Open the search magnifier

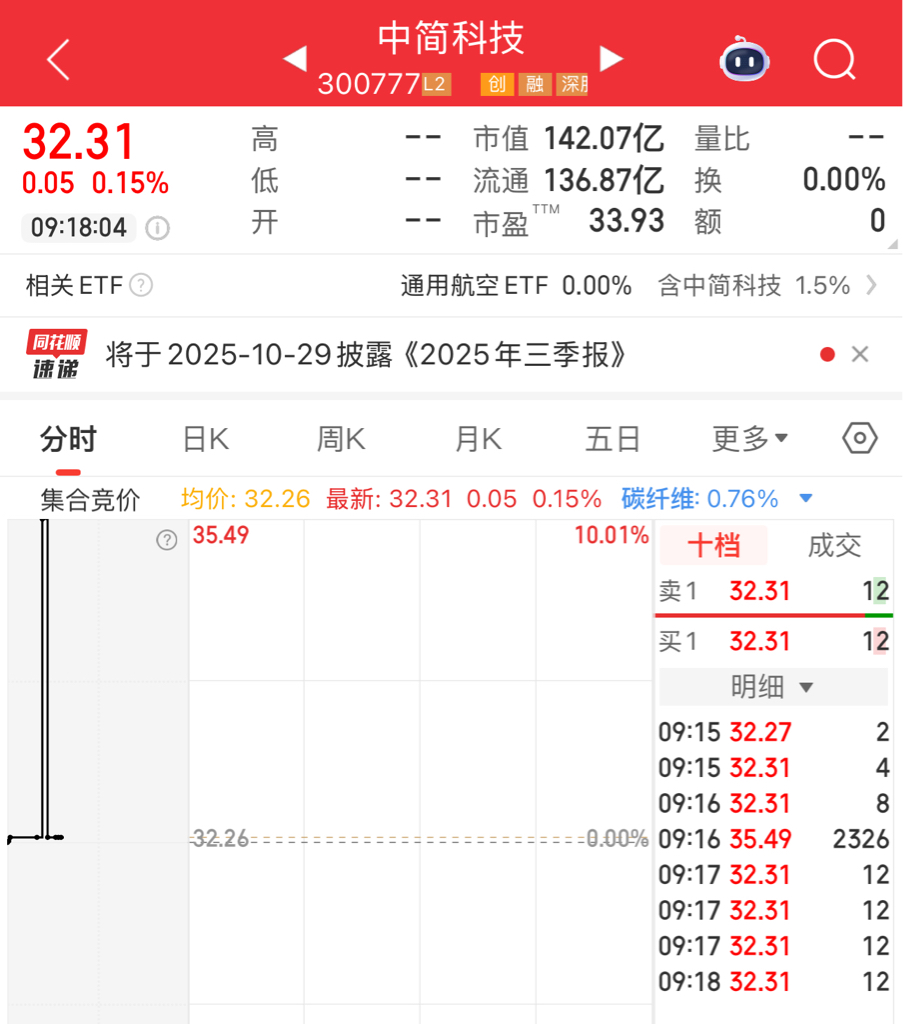coord(835,59)
